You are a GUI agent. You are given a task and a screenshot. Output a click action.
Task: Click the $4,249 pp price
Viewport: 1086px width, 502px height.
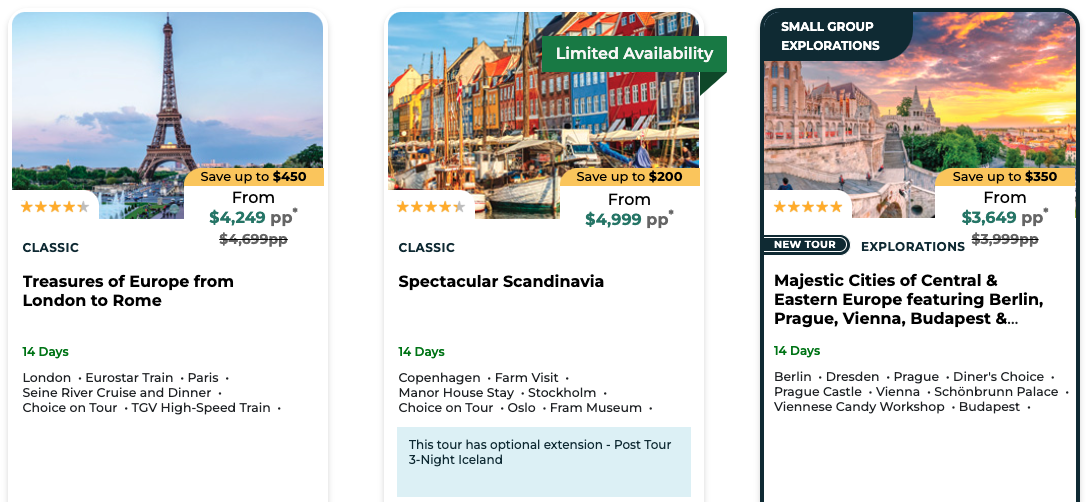[x=251, y=217]
